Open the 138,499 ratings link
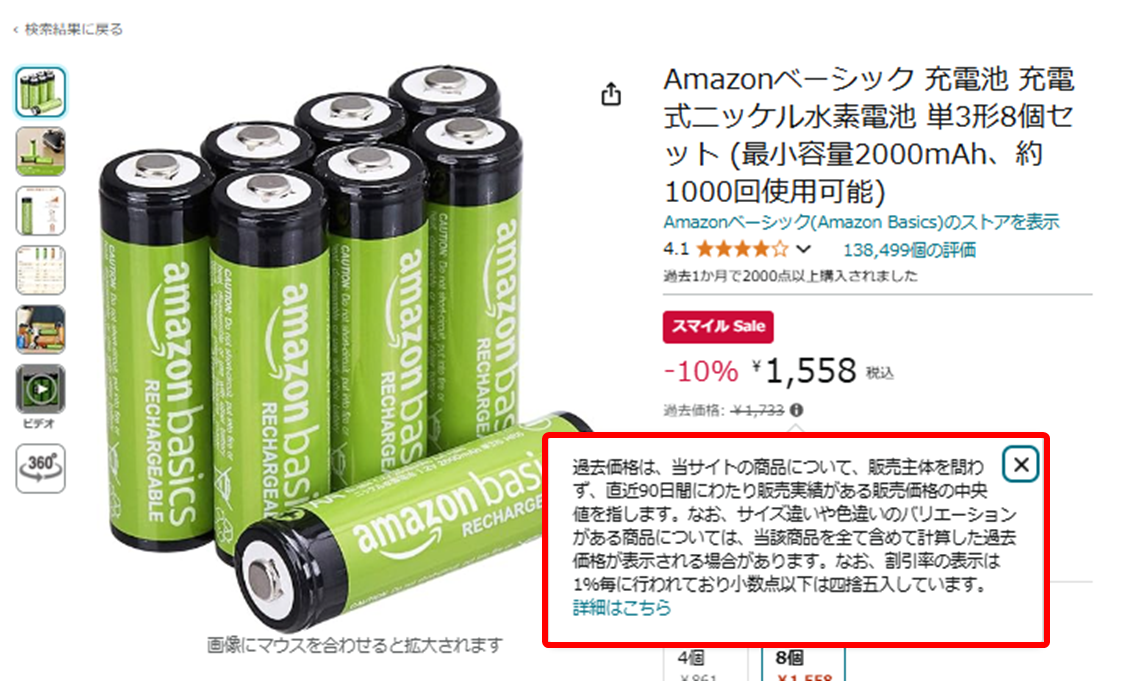The image size is (1124, 681). pos(909,250)
